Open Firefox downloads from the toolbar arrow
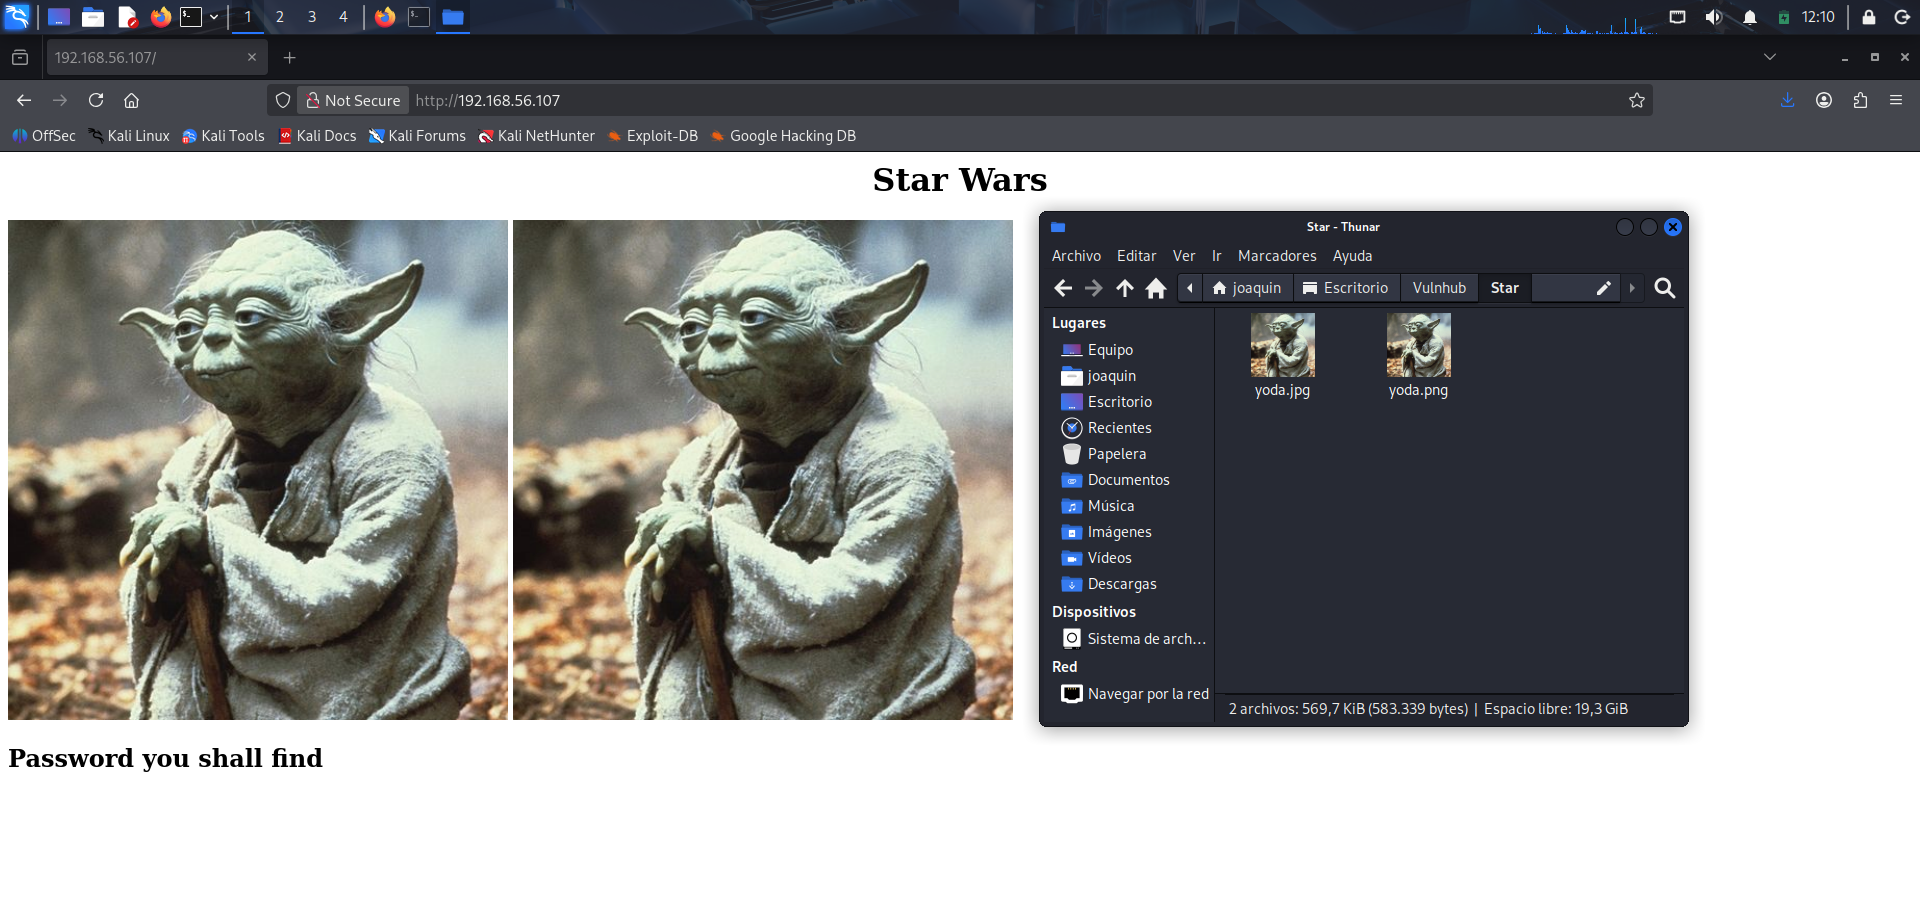Screen dimensions: 1920x923 pyautogui.click(x=1787, y=100)
